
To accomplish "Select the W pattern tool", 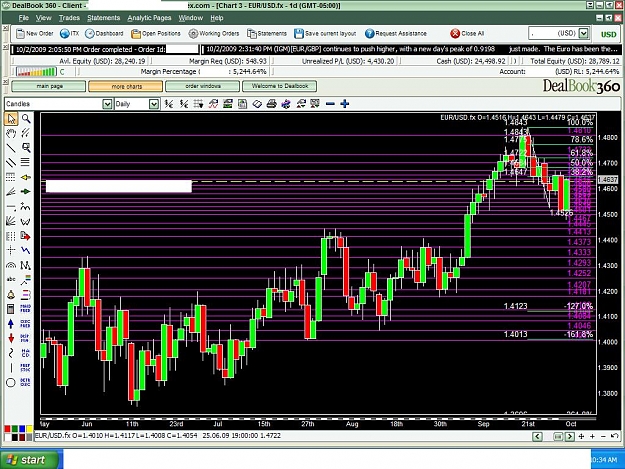I will tap(26, 221).
